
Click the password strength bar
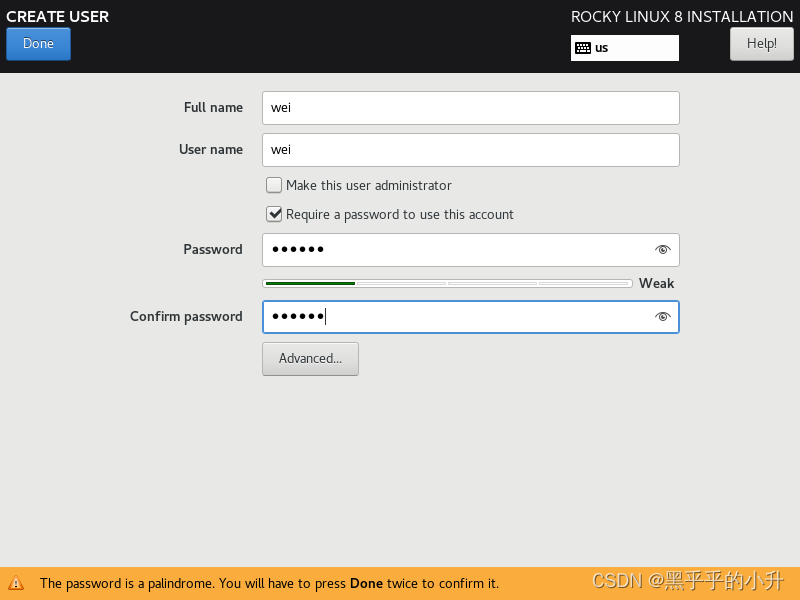(x=447, y=283)
